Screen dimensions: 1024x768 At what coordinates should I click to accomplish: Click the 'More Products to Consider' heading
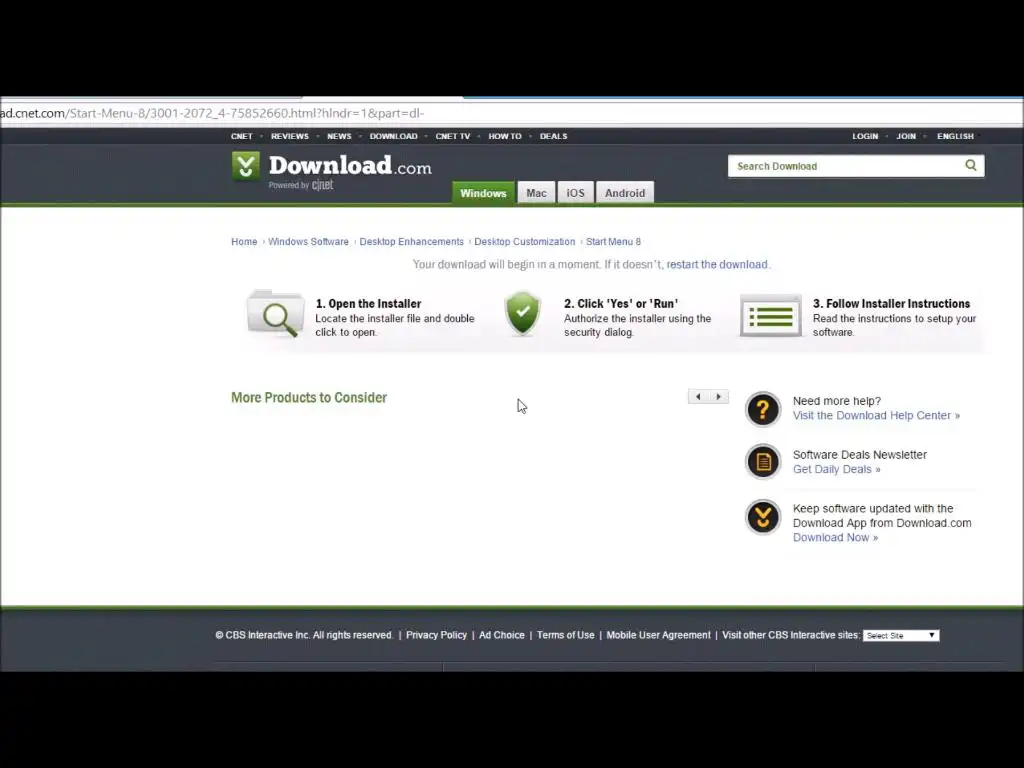pos(309,398)
